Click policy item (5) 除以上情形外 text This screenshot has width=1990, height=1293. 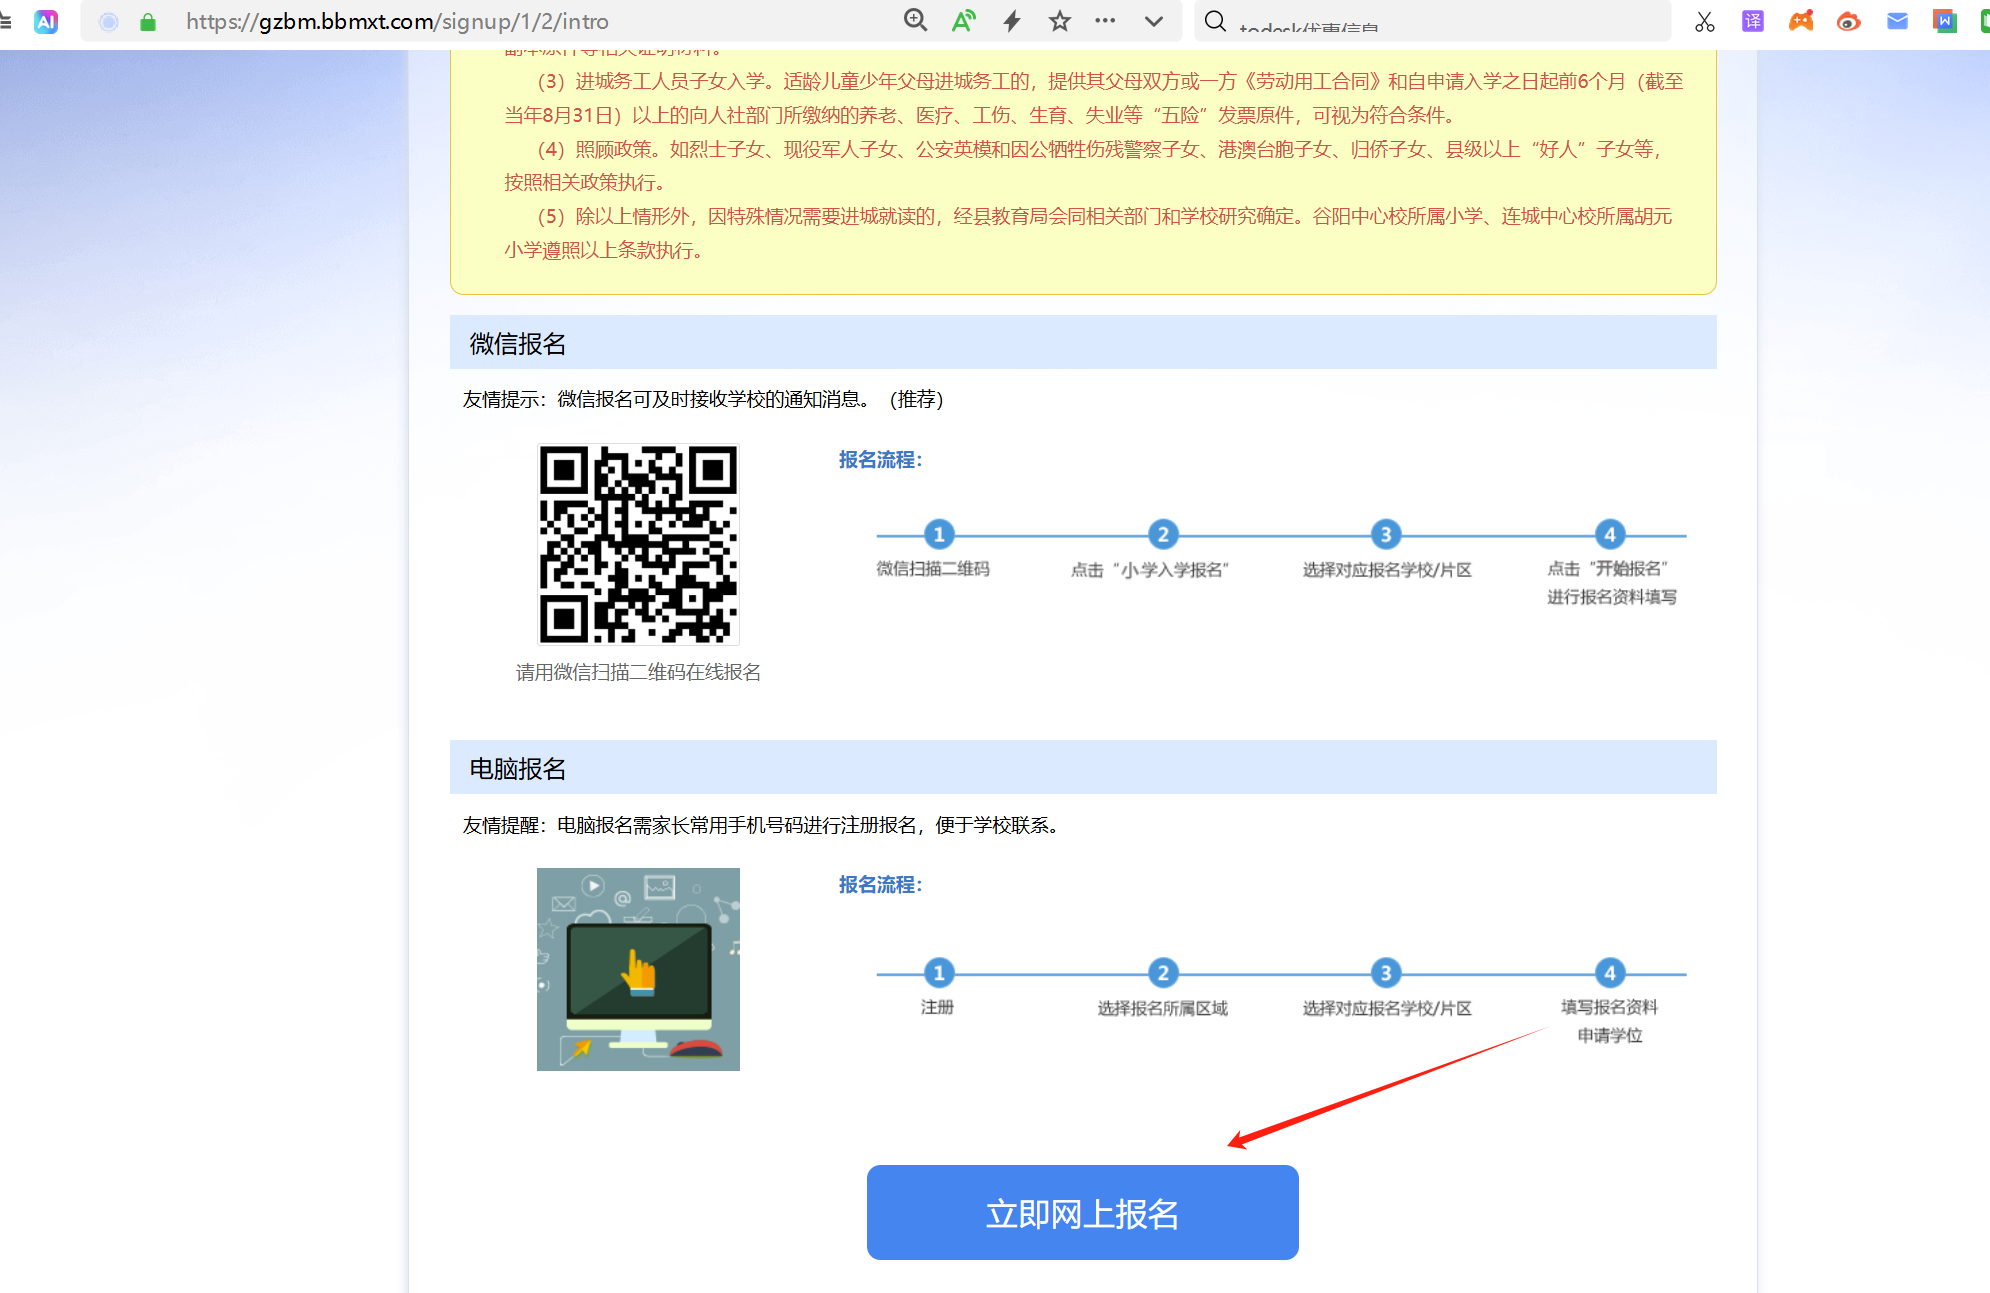(1088, 233)
